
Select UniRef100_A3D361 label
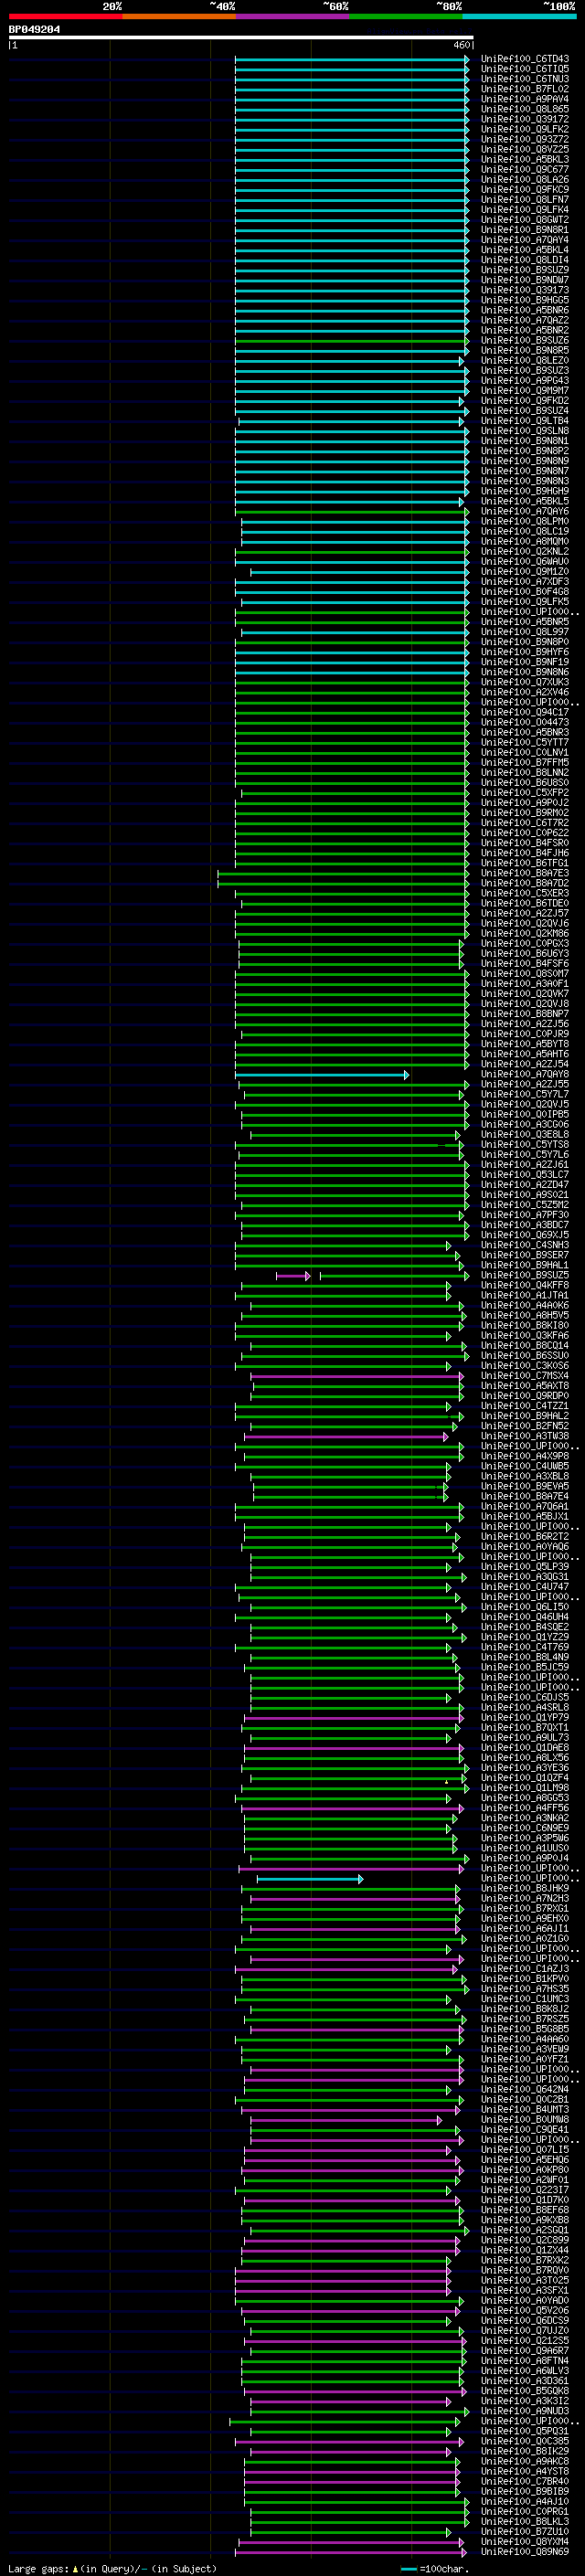pyautogui.click(x=525, y=2381)
